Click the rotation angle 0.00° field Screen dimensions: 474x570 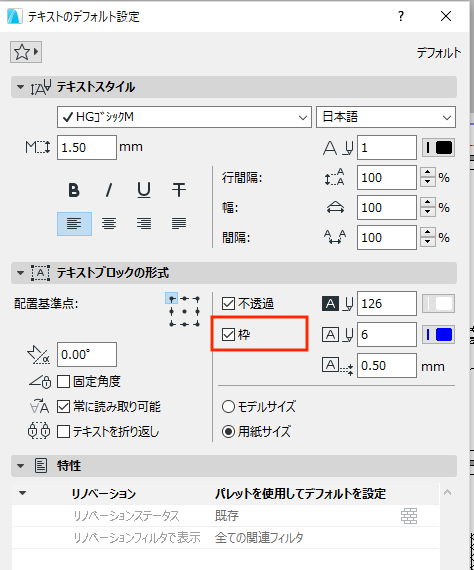87,354
